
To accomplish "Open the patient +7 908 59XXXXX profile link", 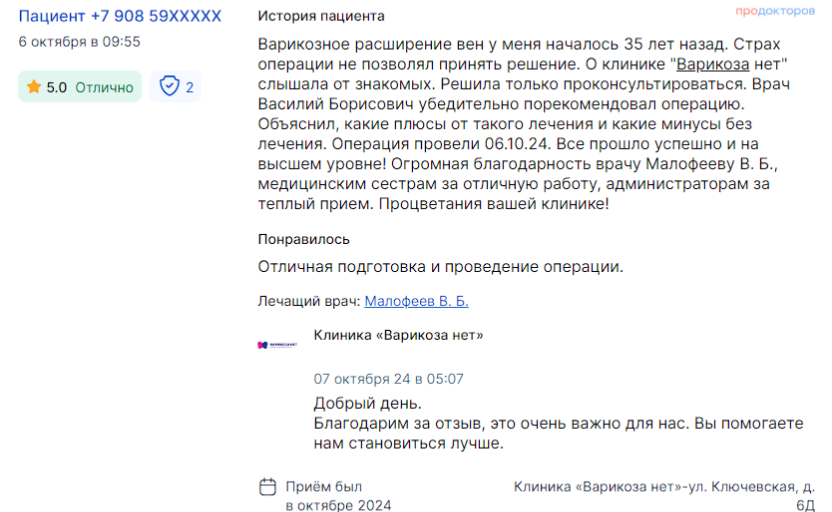I will [120, 16].
